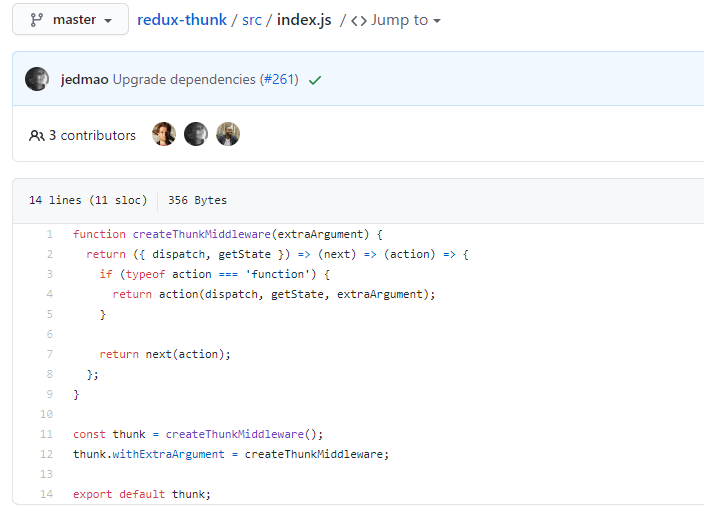This screenshot has height=517, width=704.
Task: Open jedmao's avatar in the commit bar
Action: click(x=37, y=79)
